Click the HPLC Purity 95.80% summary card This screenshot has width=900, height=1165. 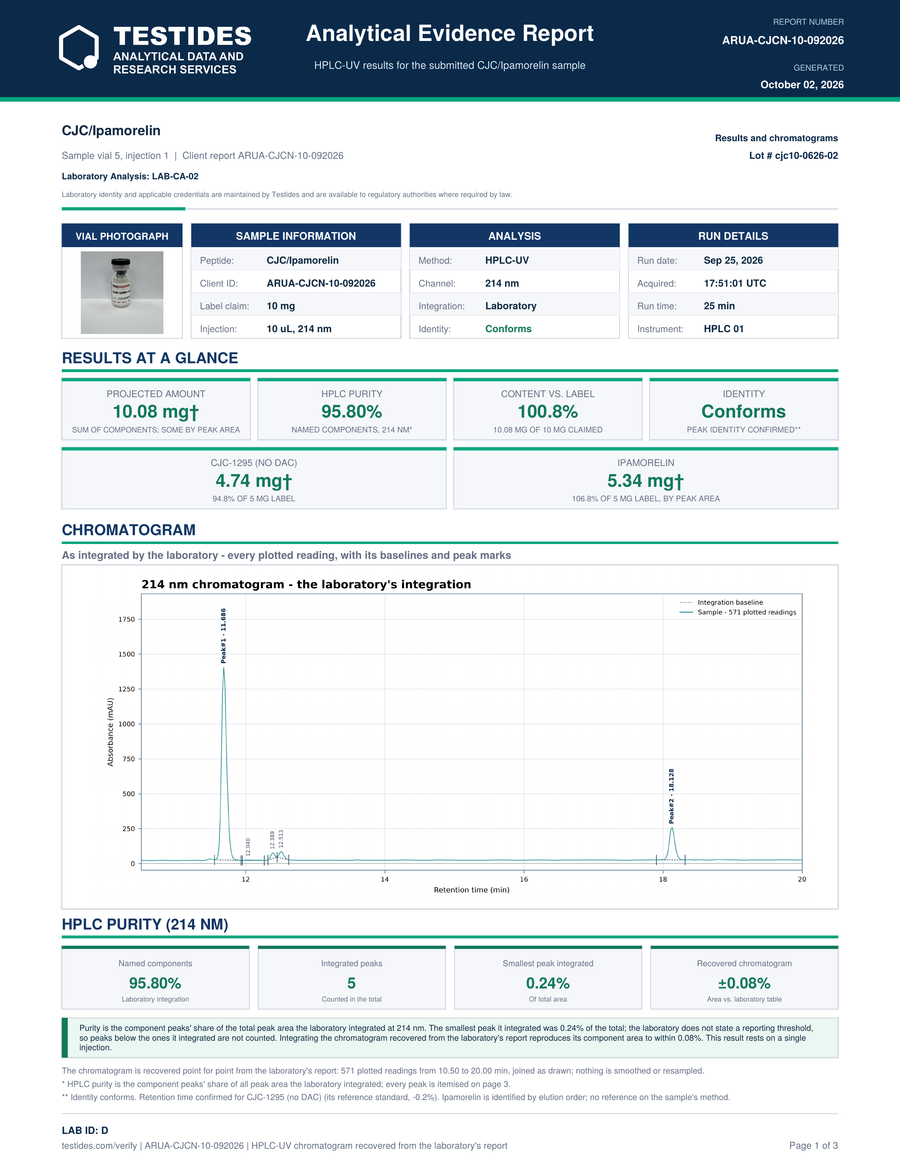pos(352,409)
